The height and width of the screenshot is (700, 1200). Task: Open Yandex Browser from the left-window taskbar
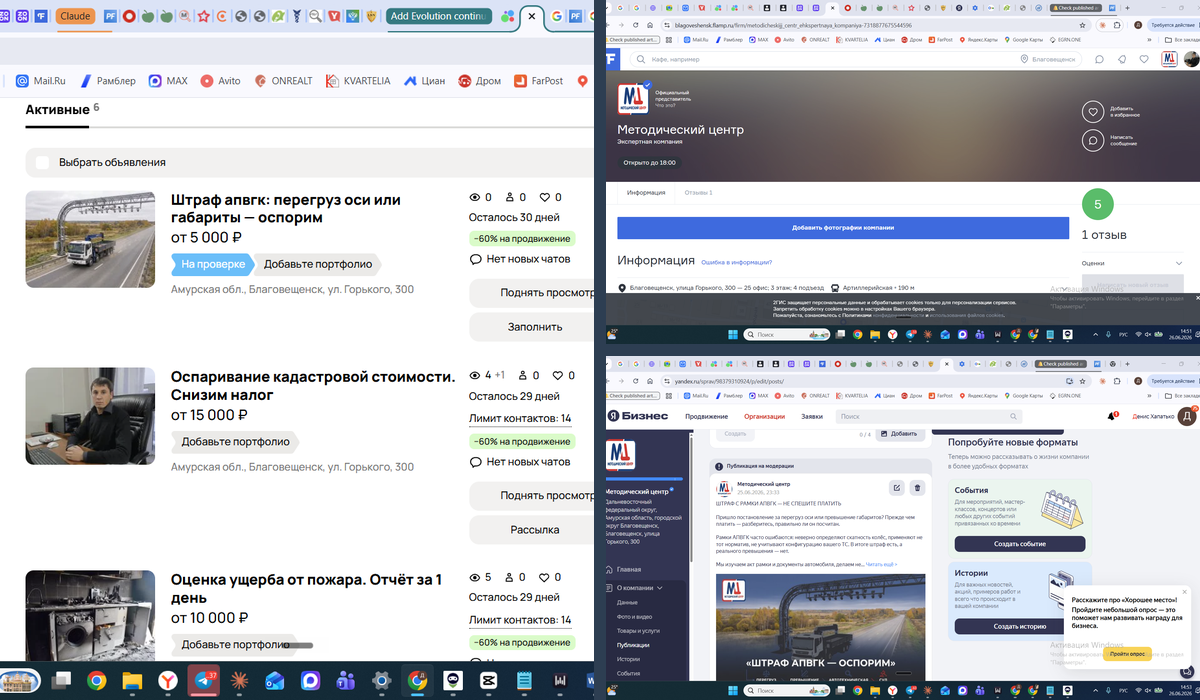pyautogui.click(x=168, y=680)
